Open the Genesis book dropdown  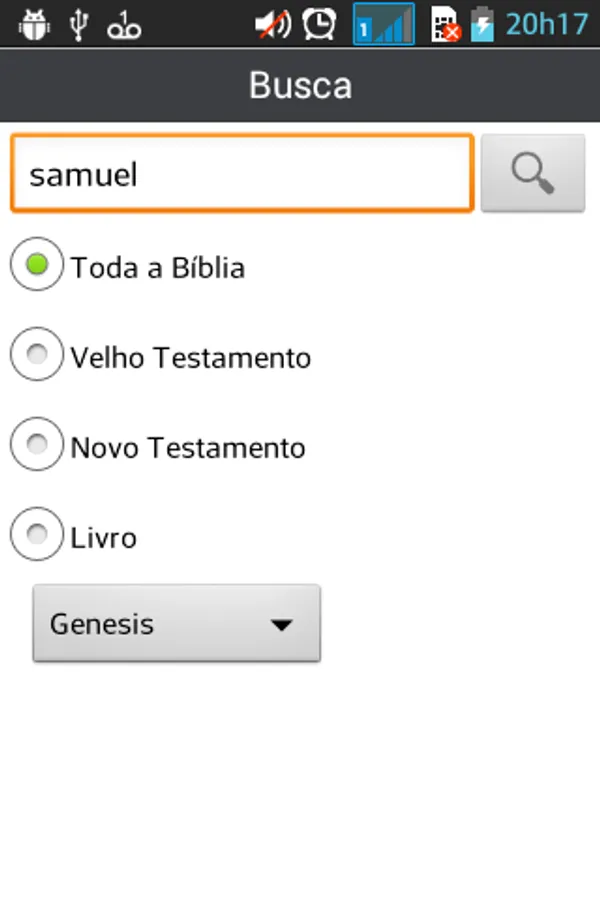tap(176, 624)
